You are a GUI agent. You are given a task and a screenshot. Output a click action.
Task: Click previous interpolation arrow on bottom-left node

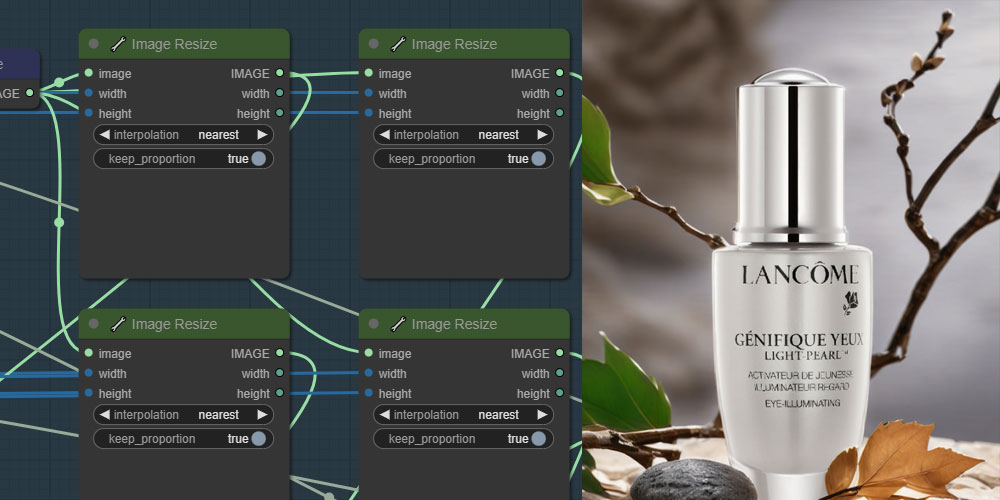pyautogui.click(x=105, y=415)
